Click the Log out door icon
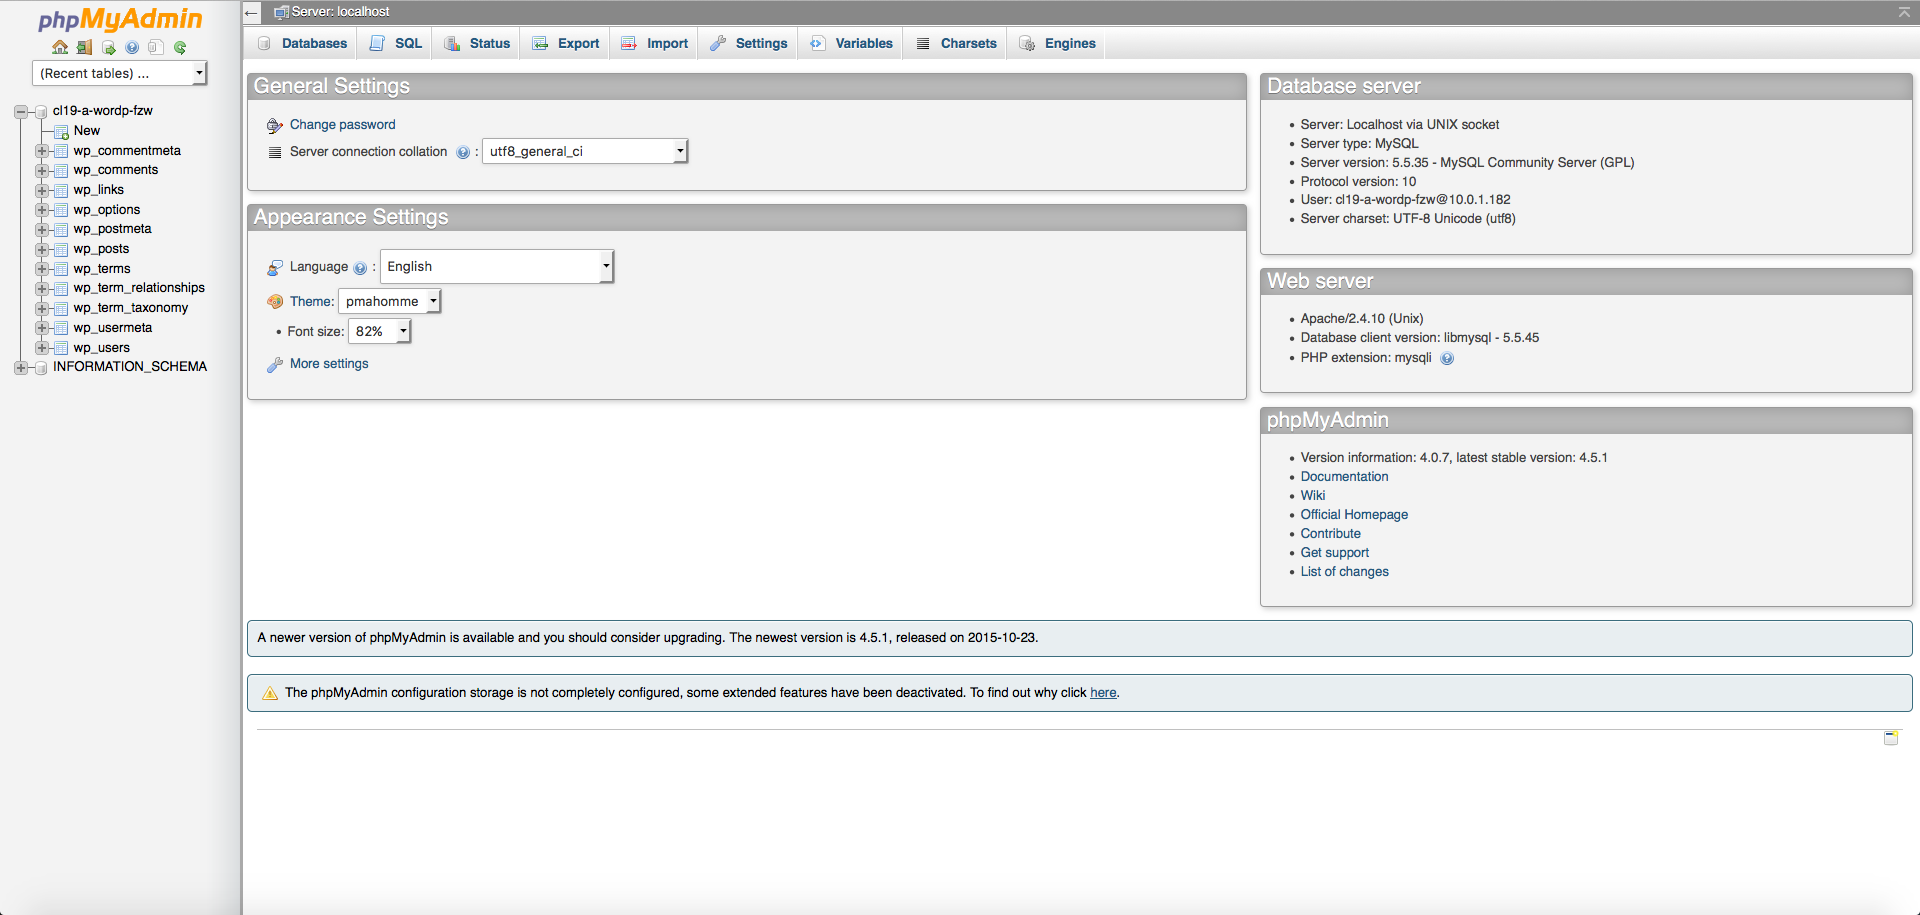Image resolution: width=1920 pixels, height=915 pixels. pyautogui.click(x=84, y=47)
